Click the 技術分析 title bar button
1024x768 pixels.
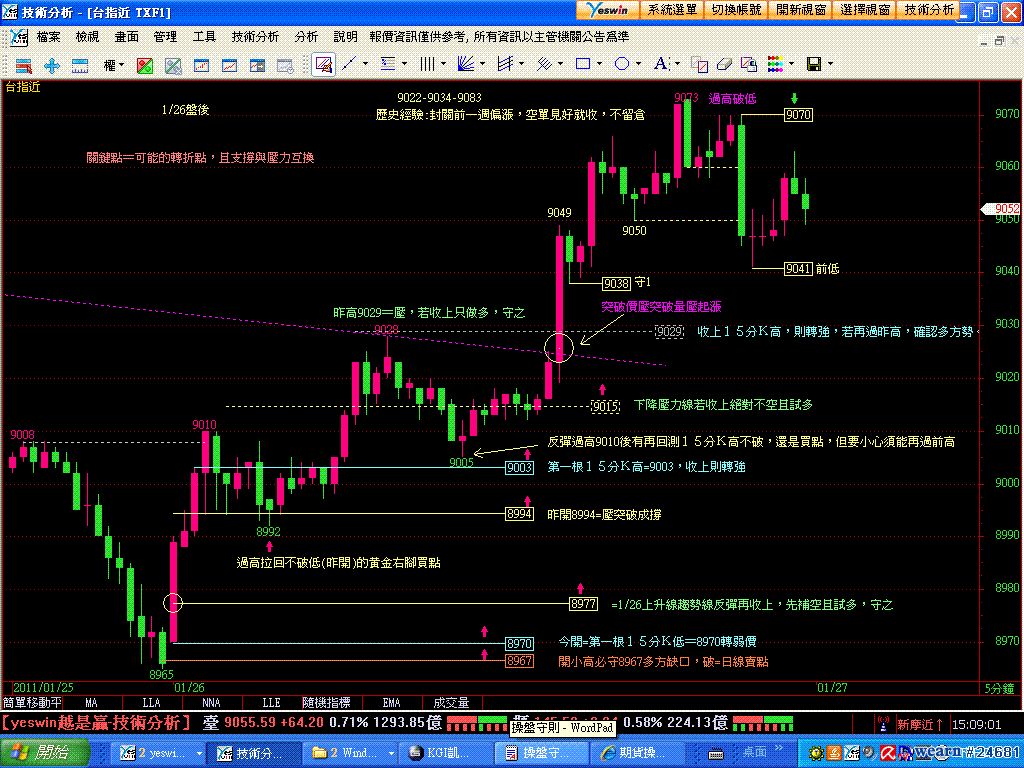(929, 10)
